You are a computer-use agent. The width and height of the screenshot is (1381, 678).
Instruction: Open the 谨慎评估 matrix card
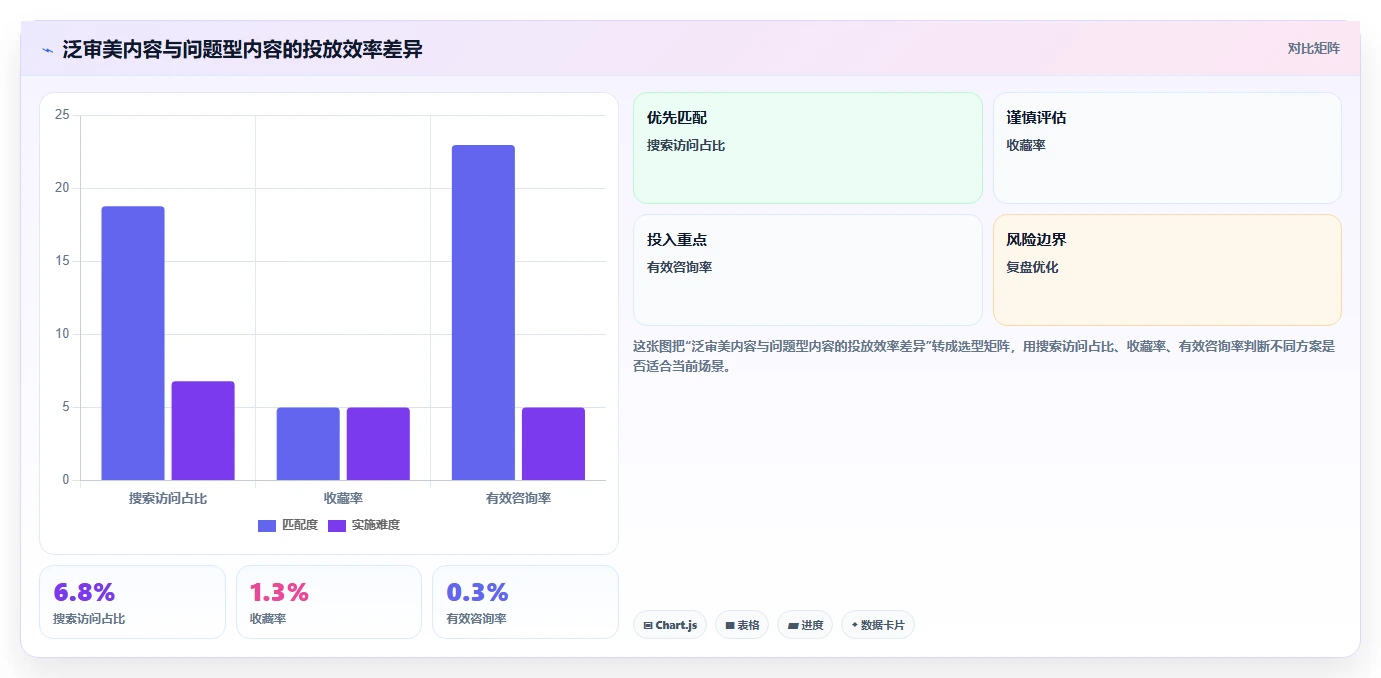1167,148
